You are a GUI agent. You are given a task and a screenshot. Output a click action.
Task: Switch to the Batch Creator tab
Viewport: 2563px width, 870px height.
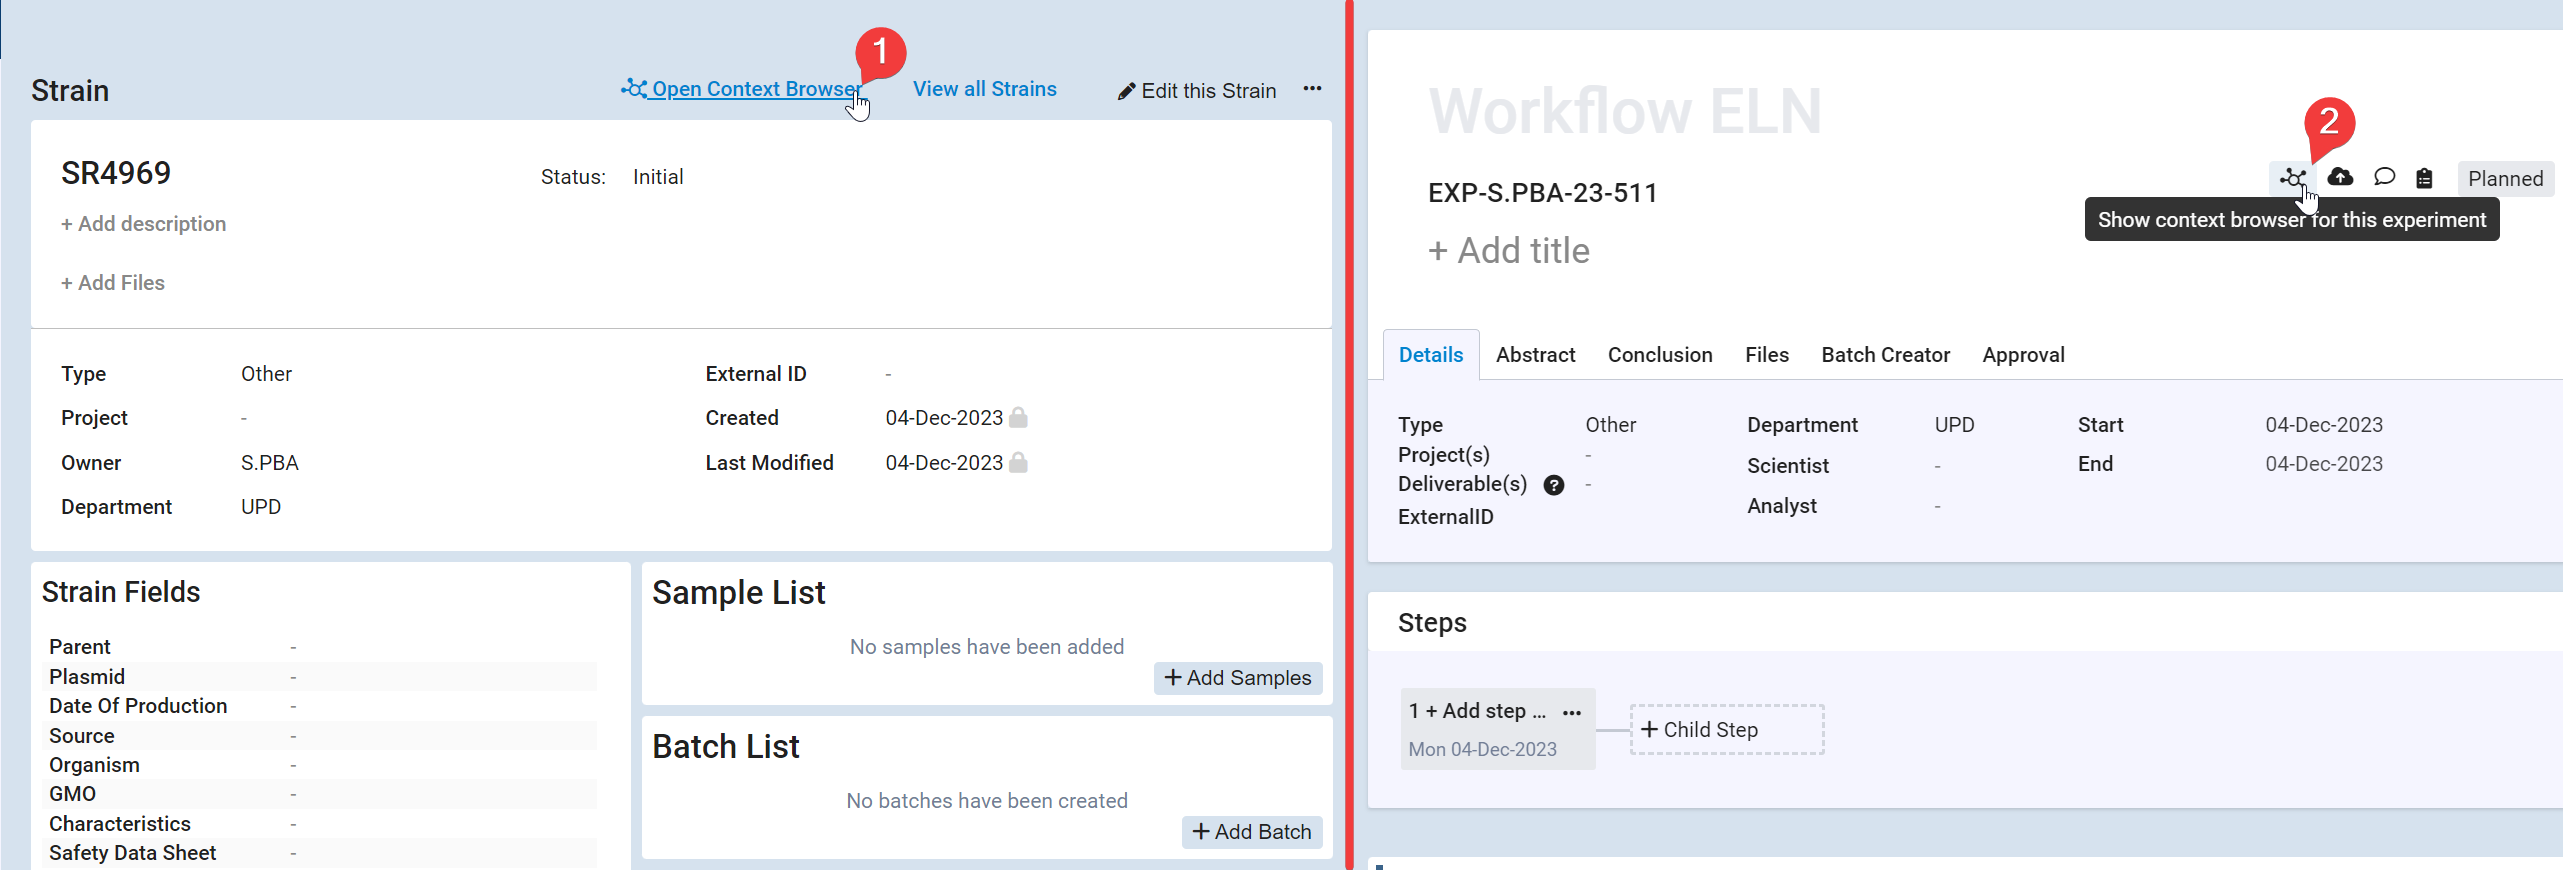pyautogui.click(x=1885, y=355)
